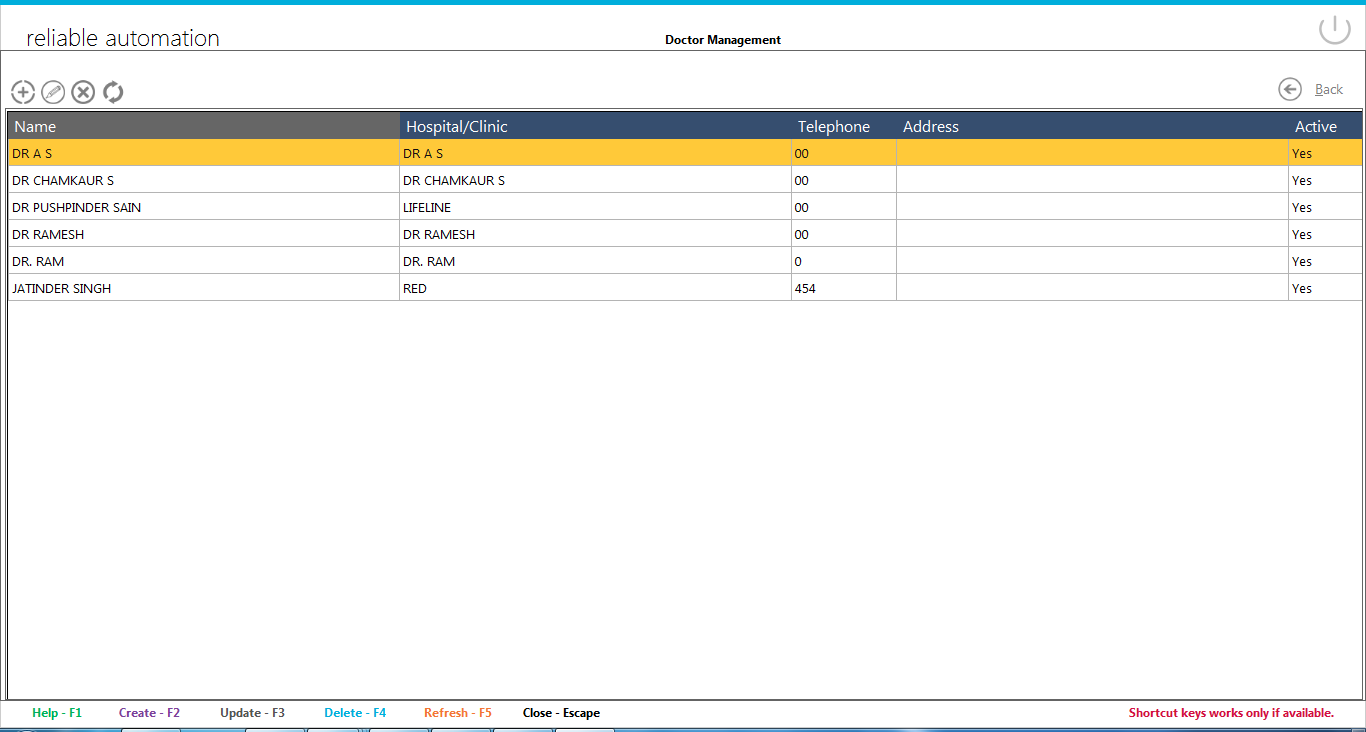Click the DR. RAM hospital cell
Screen dimensions: 1366x732
pos(595,261)
